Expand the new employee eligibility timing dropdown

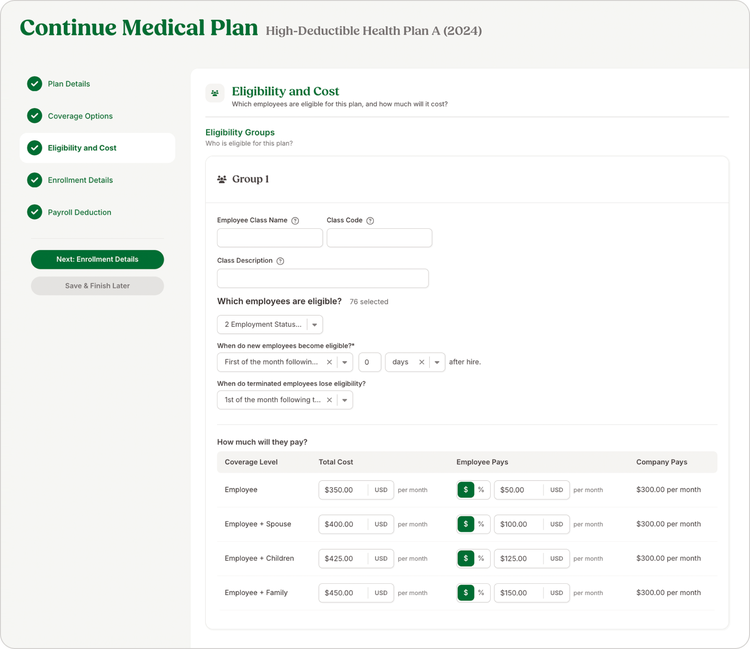345,362
